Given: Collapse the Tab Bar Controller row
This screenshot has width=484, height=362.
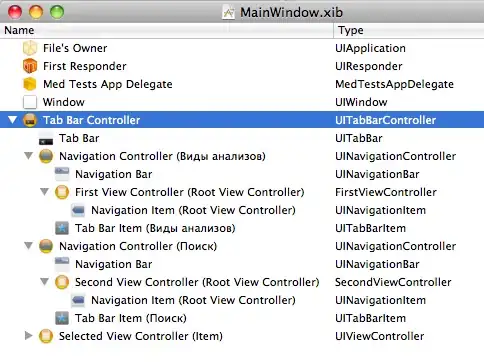Looking at the screenshot, I should coord(12,120).
